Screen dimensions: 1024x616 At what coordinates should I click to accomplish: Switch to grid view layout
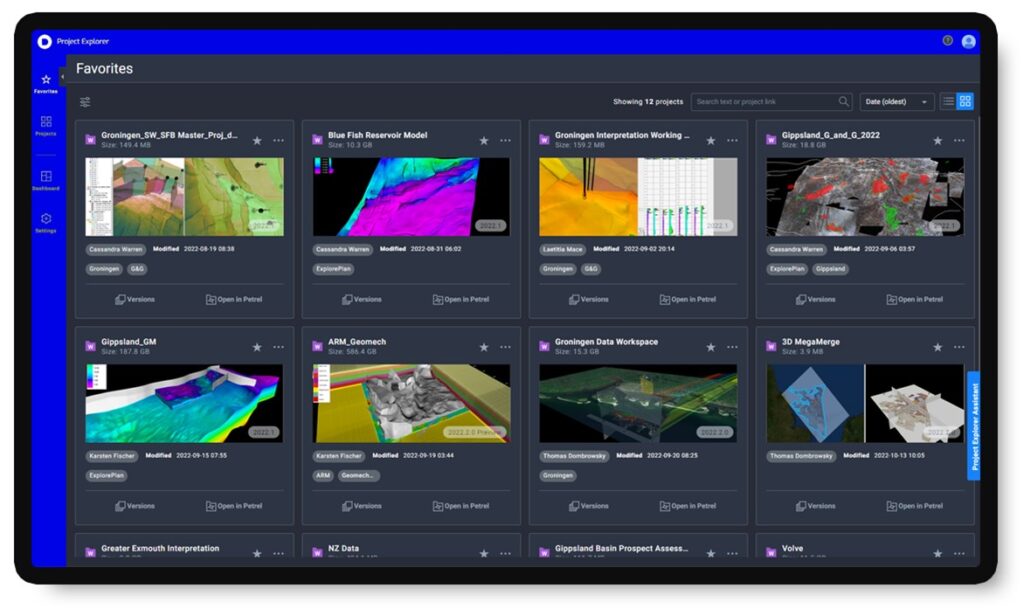tap(965, 101)
